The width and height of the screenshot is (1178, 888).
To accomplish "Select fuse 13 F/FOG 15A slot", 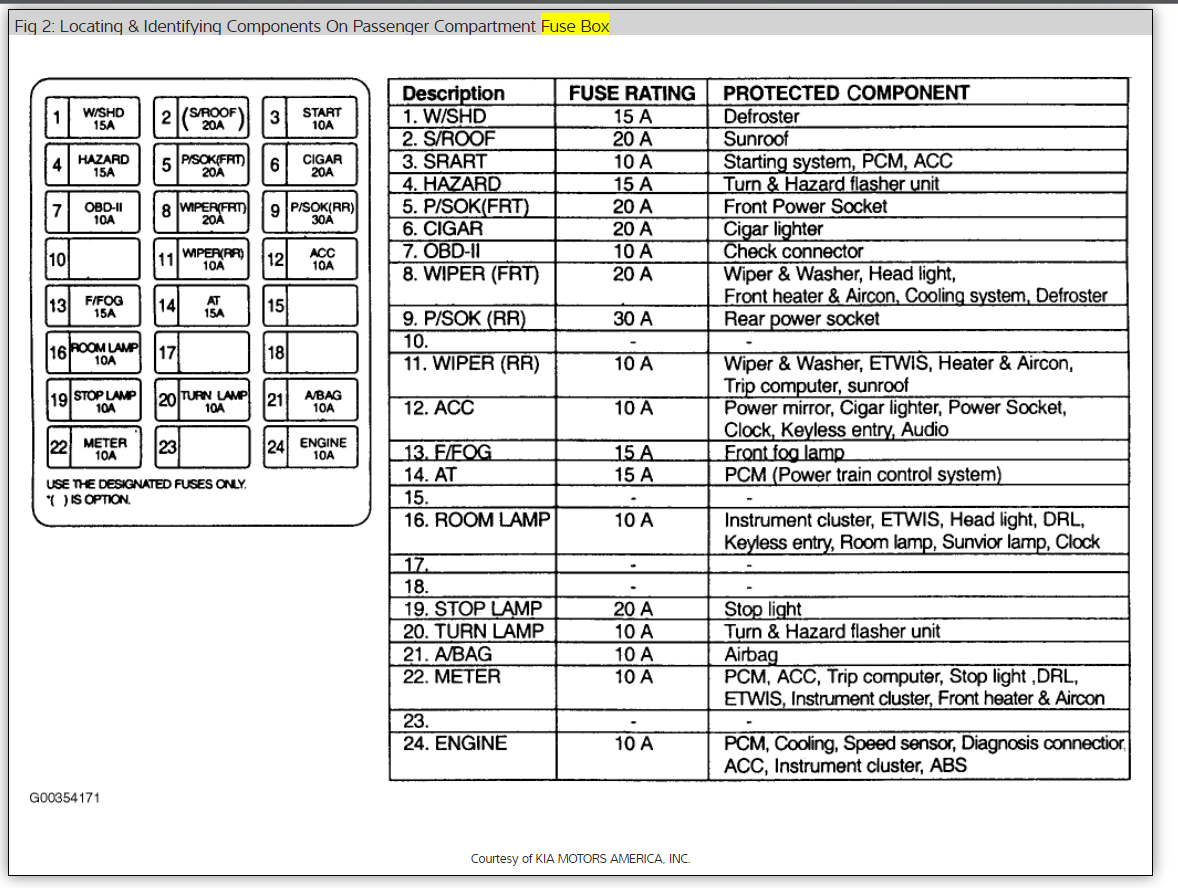I will pos(92,306).
